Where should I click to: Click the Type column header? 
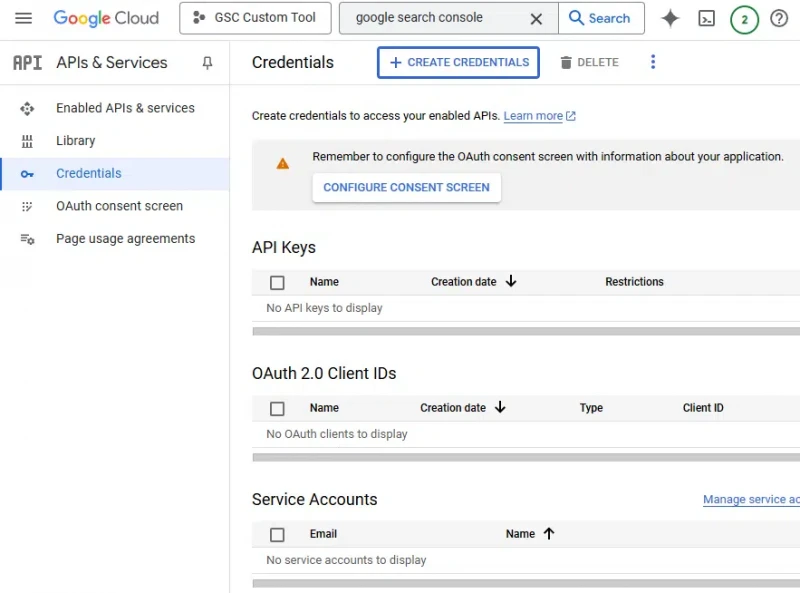click(591, 408)
